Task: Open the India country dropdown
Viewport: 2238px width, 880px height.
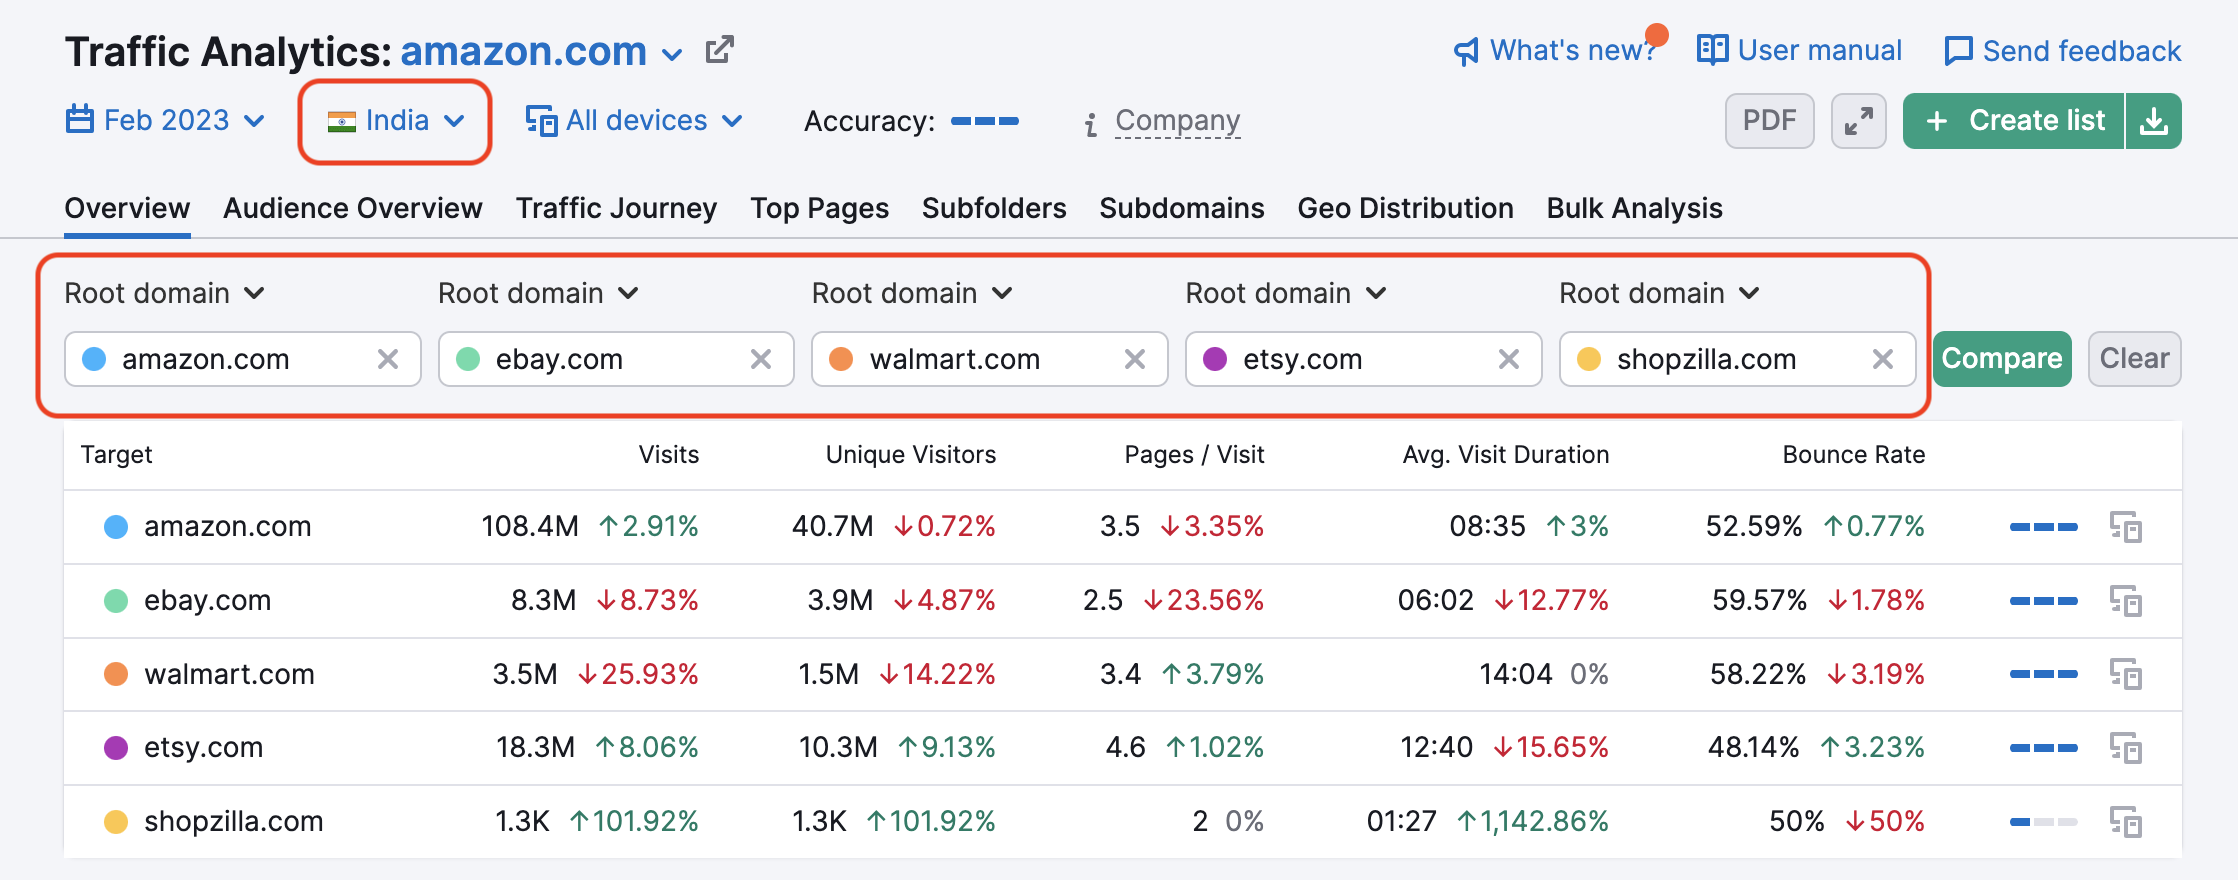Action: pos(397,121)
